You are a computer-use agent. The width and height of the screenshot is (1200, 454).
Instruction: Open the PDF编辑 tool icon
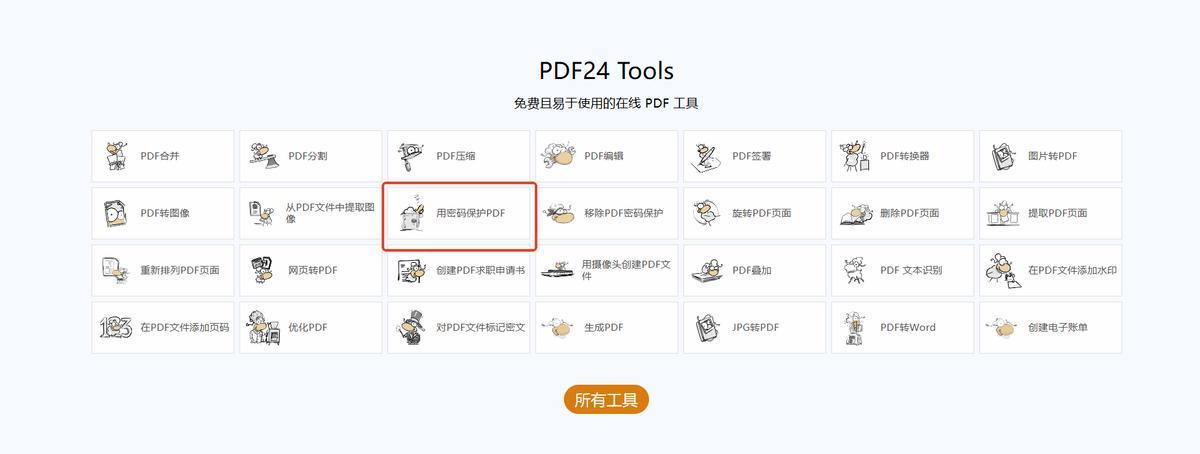tap(559, 156)
